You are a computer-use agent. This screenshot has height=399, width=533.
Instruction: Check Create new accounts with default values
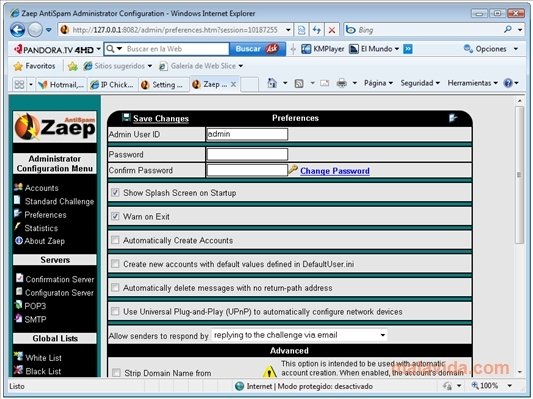click(115, 264)
